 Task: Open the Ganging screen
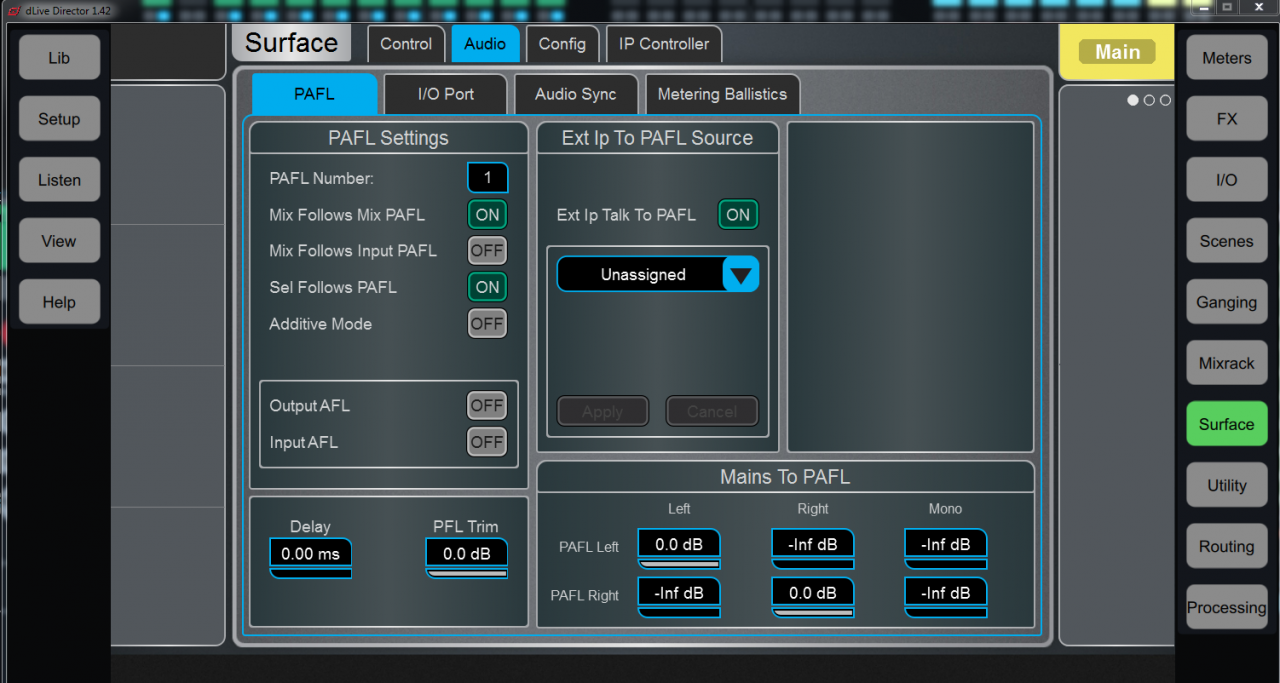(x=1227, y=302)
